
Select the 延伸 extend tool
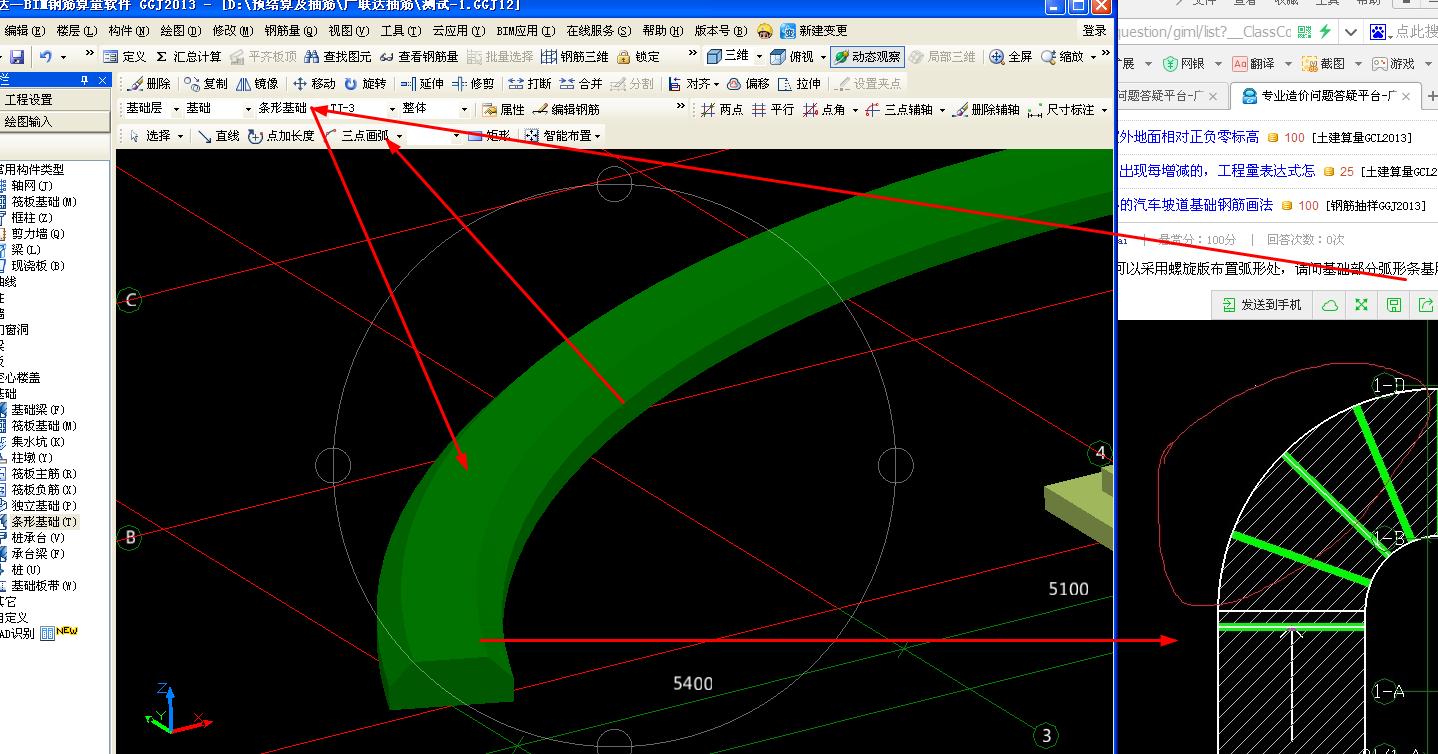pyautogui.click(x=422, y=84)
